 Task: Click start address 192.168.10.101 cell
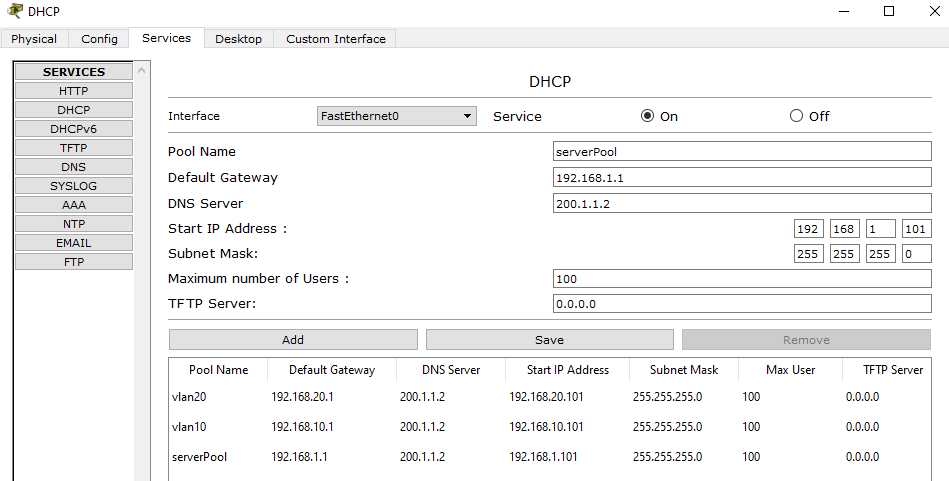[x=547, y=427]
